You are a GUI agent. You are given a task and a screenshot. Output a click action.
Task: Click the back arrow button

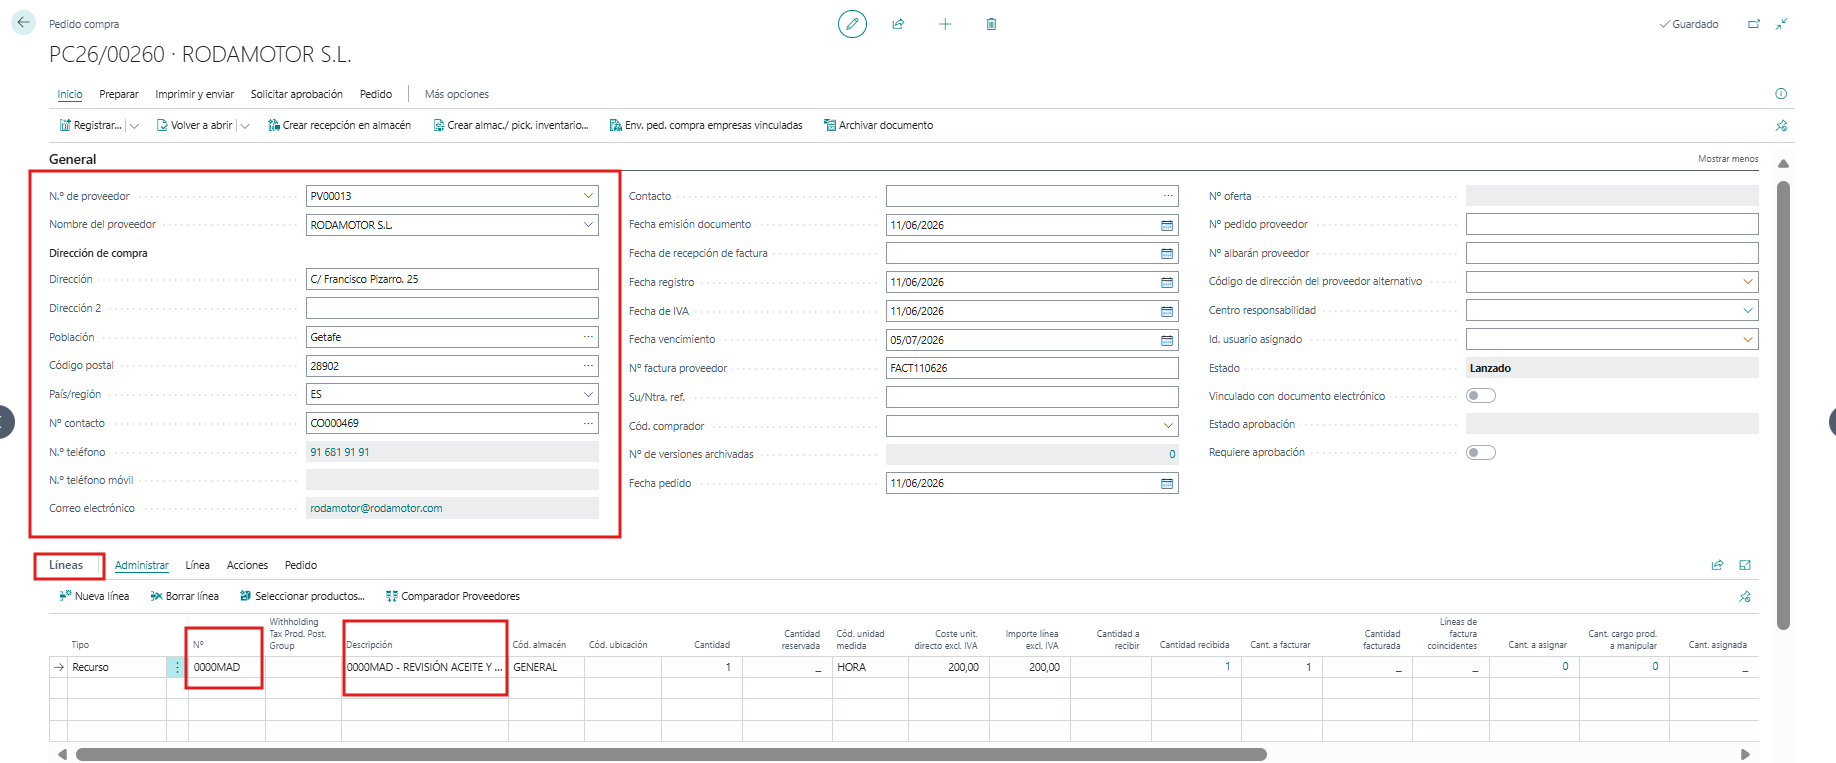click(x=23, y=22)
